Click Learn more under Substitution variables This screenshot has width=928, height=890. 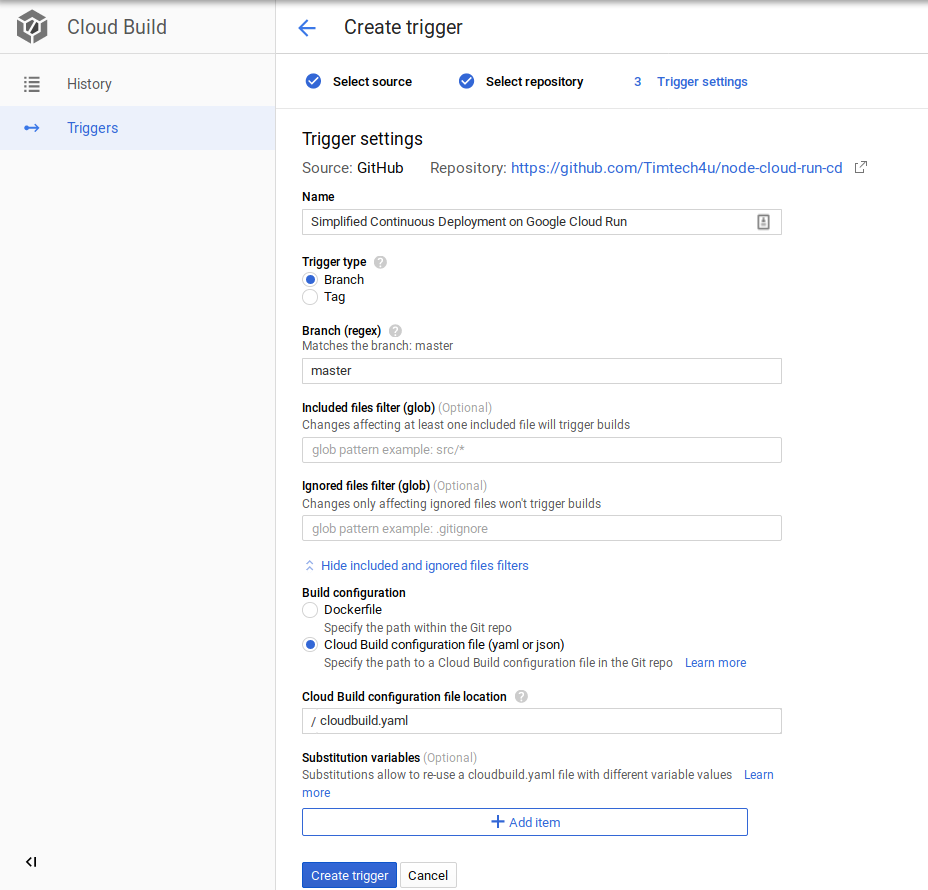759,775
